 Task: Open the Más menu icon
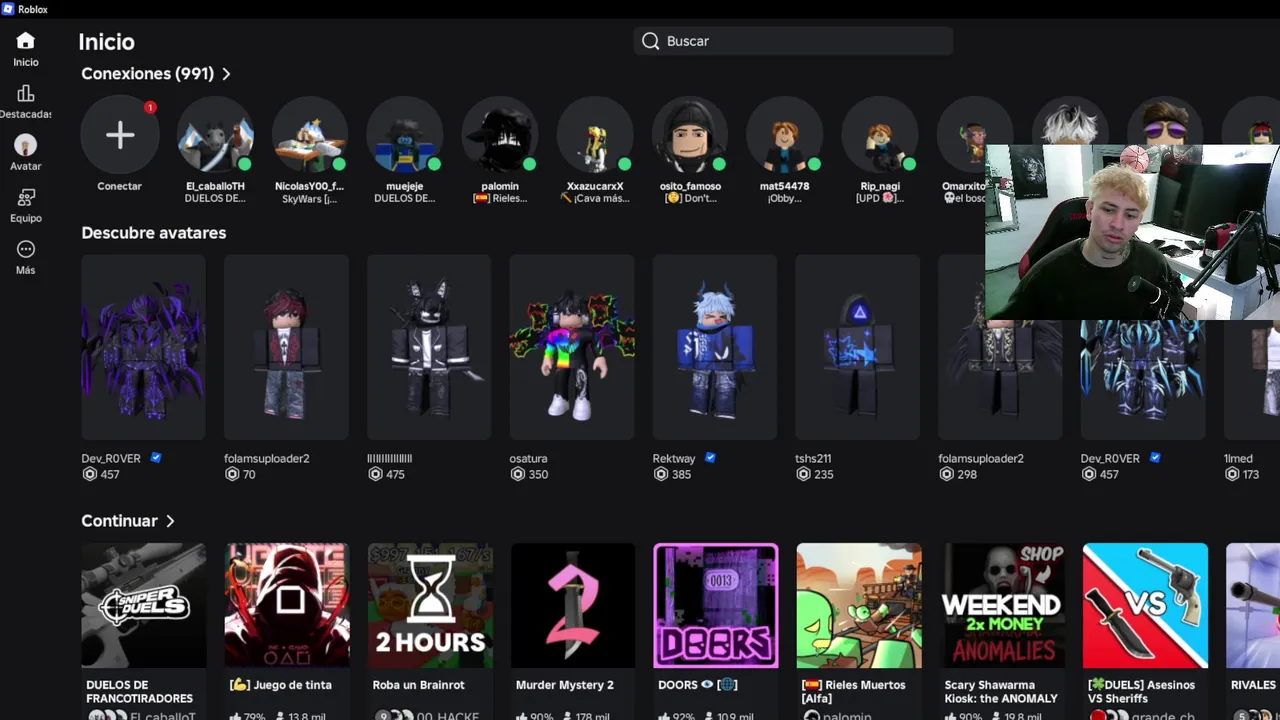tap(26, 249)
